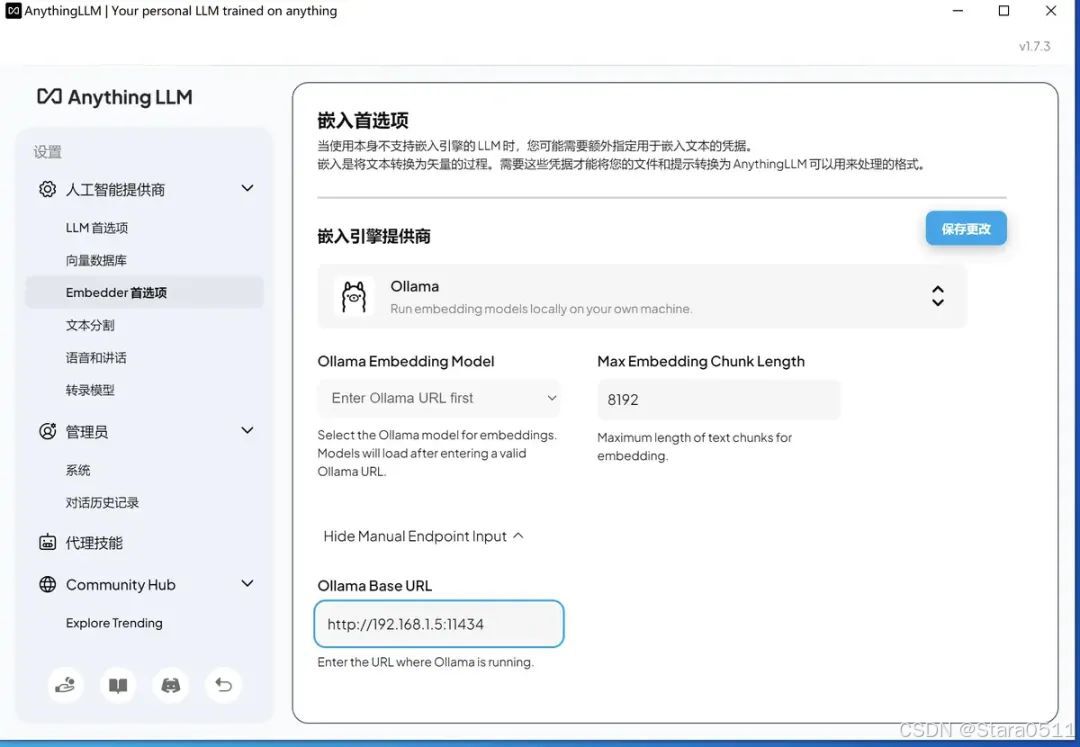1080x747 pixels.
Task: Click 人工智能提供商 section label
Action: [x=115, y=189]
